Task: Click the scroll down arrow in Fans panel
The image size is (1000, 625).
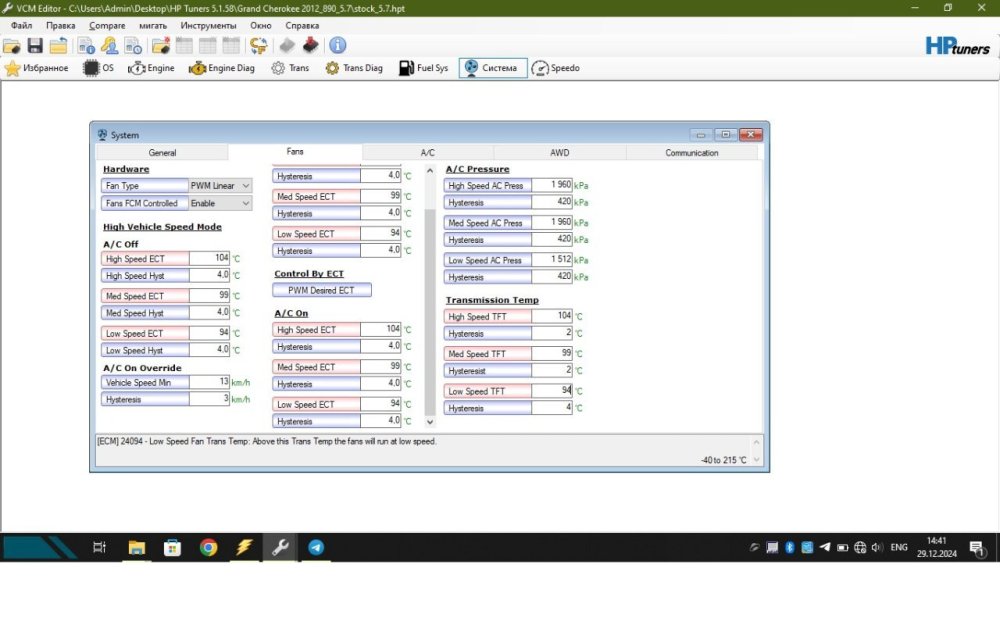Action: pyautogui.click(x=431, y=423)
